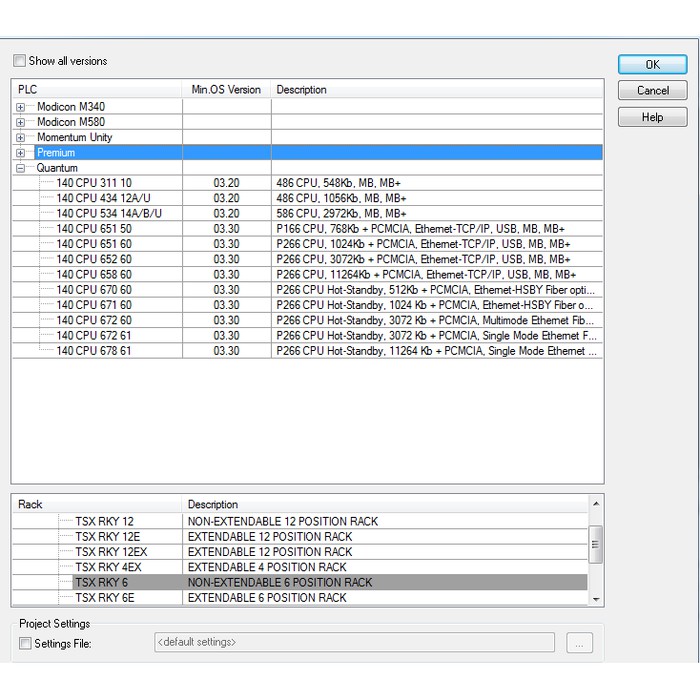Choose the 140 CPU 651 60 entry
The image size is (700, 700).
pyautogui.click(x=94, y=244)
